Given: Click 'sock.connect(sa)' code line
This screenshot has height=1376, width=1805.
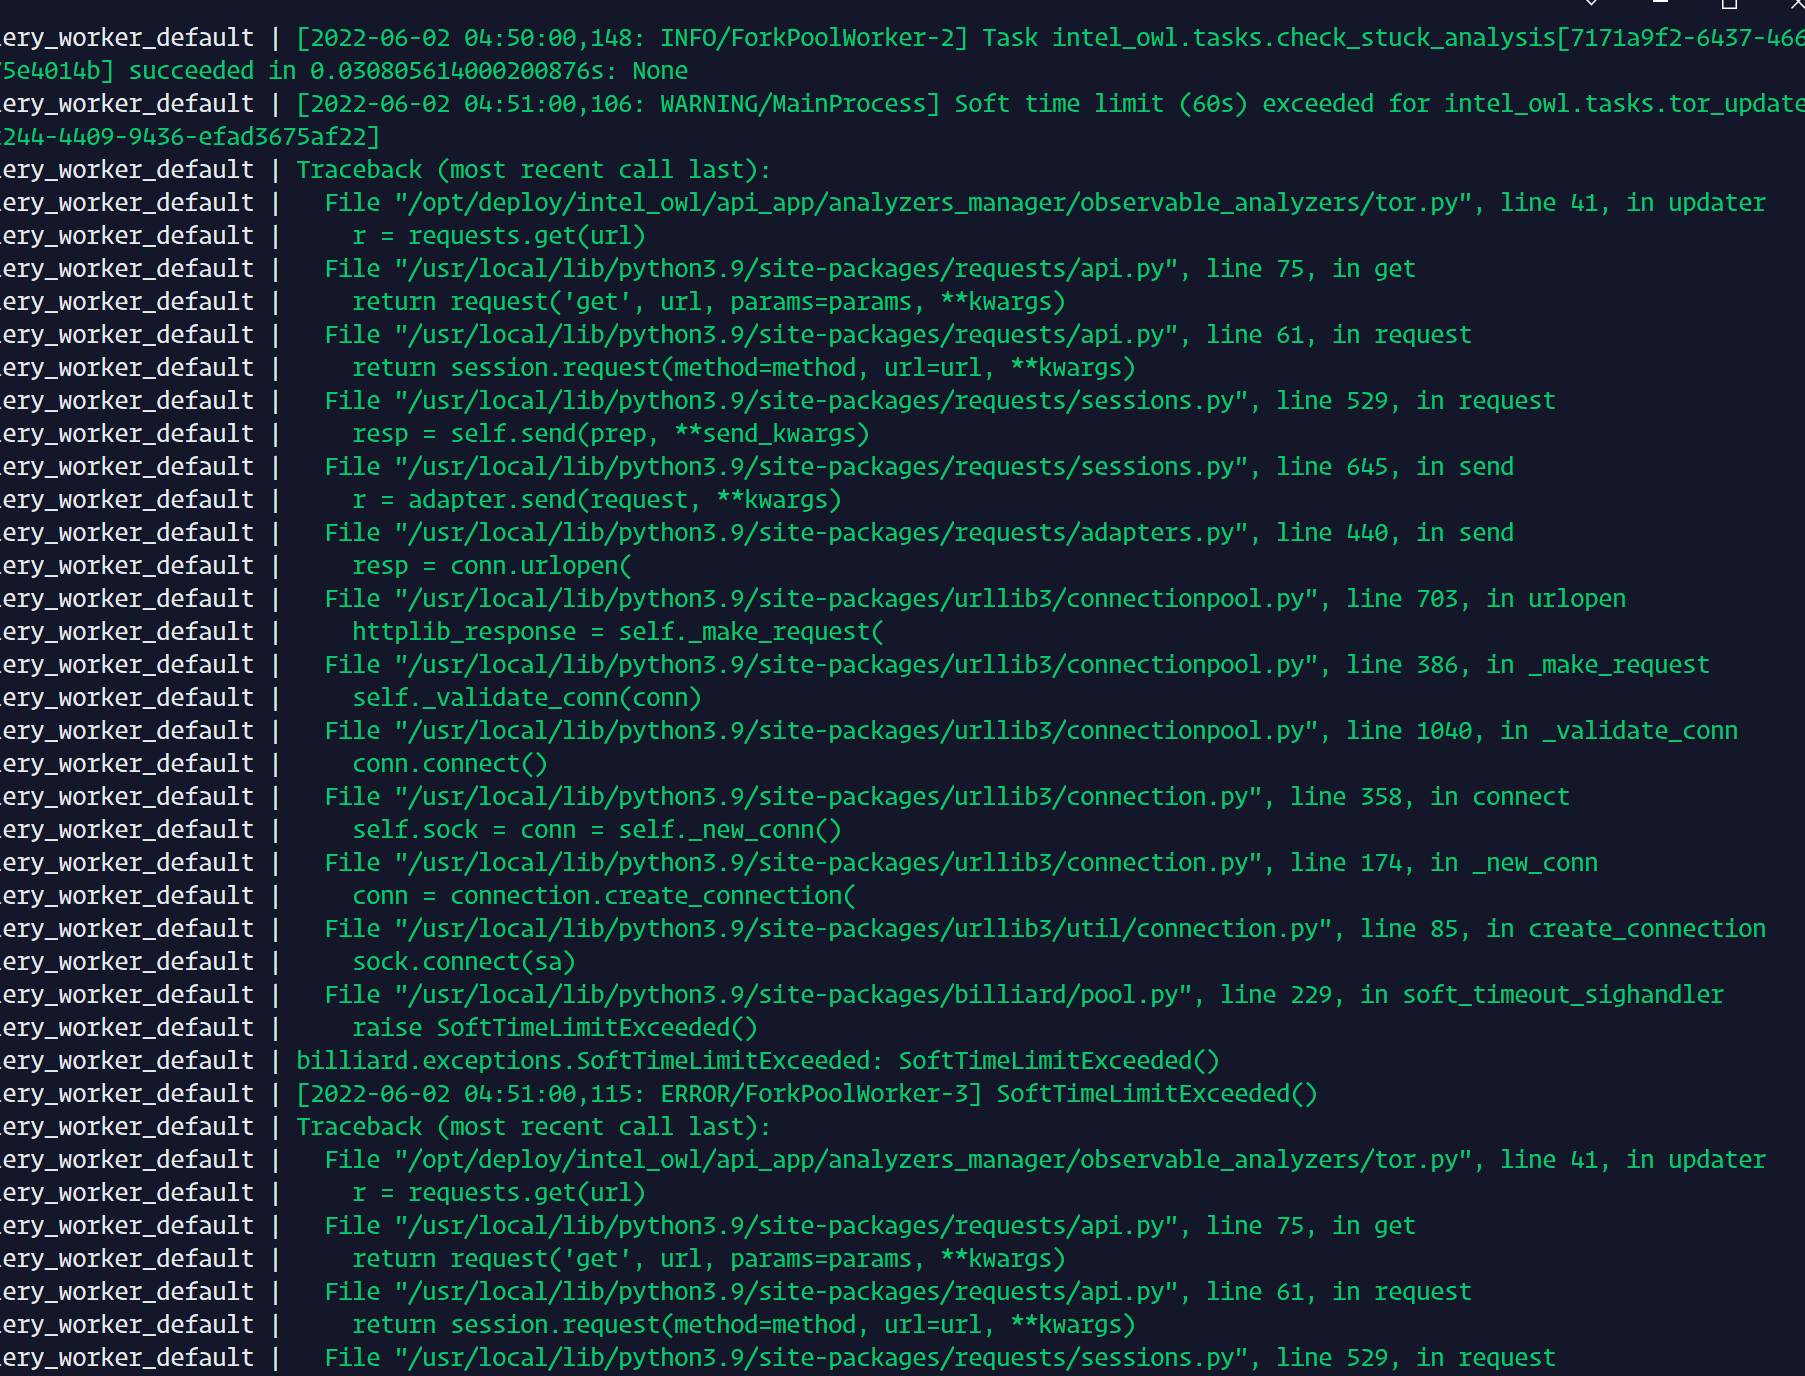Looking at the screenshot, I should 463,962.
